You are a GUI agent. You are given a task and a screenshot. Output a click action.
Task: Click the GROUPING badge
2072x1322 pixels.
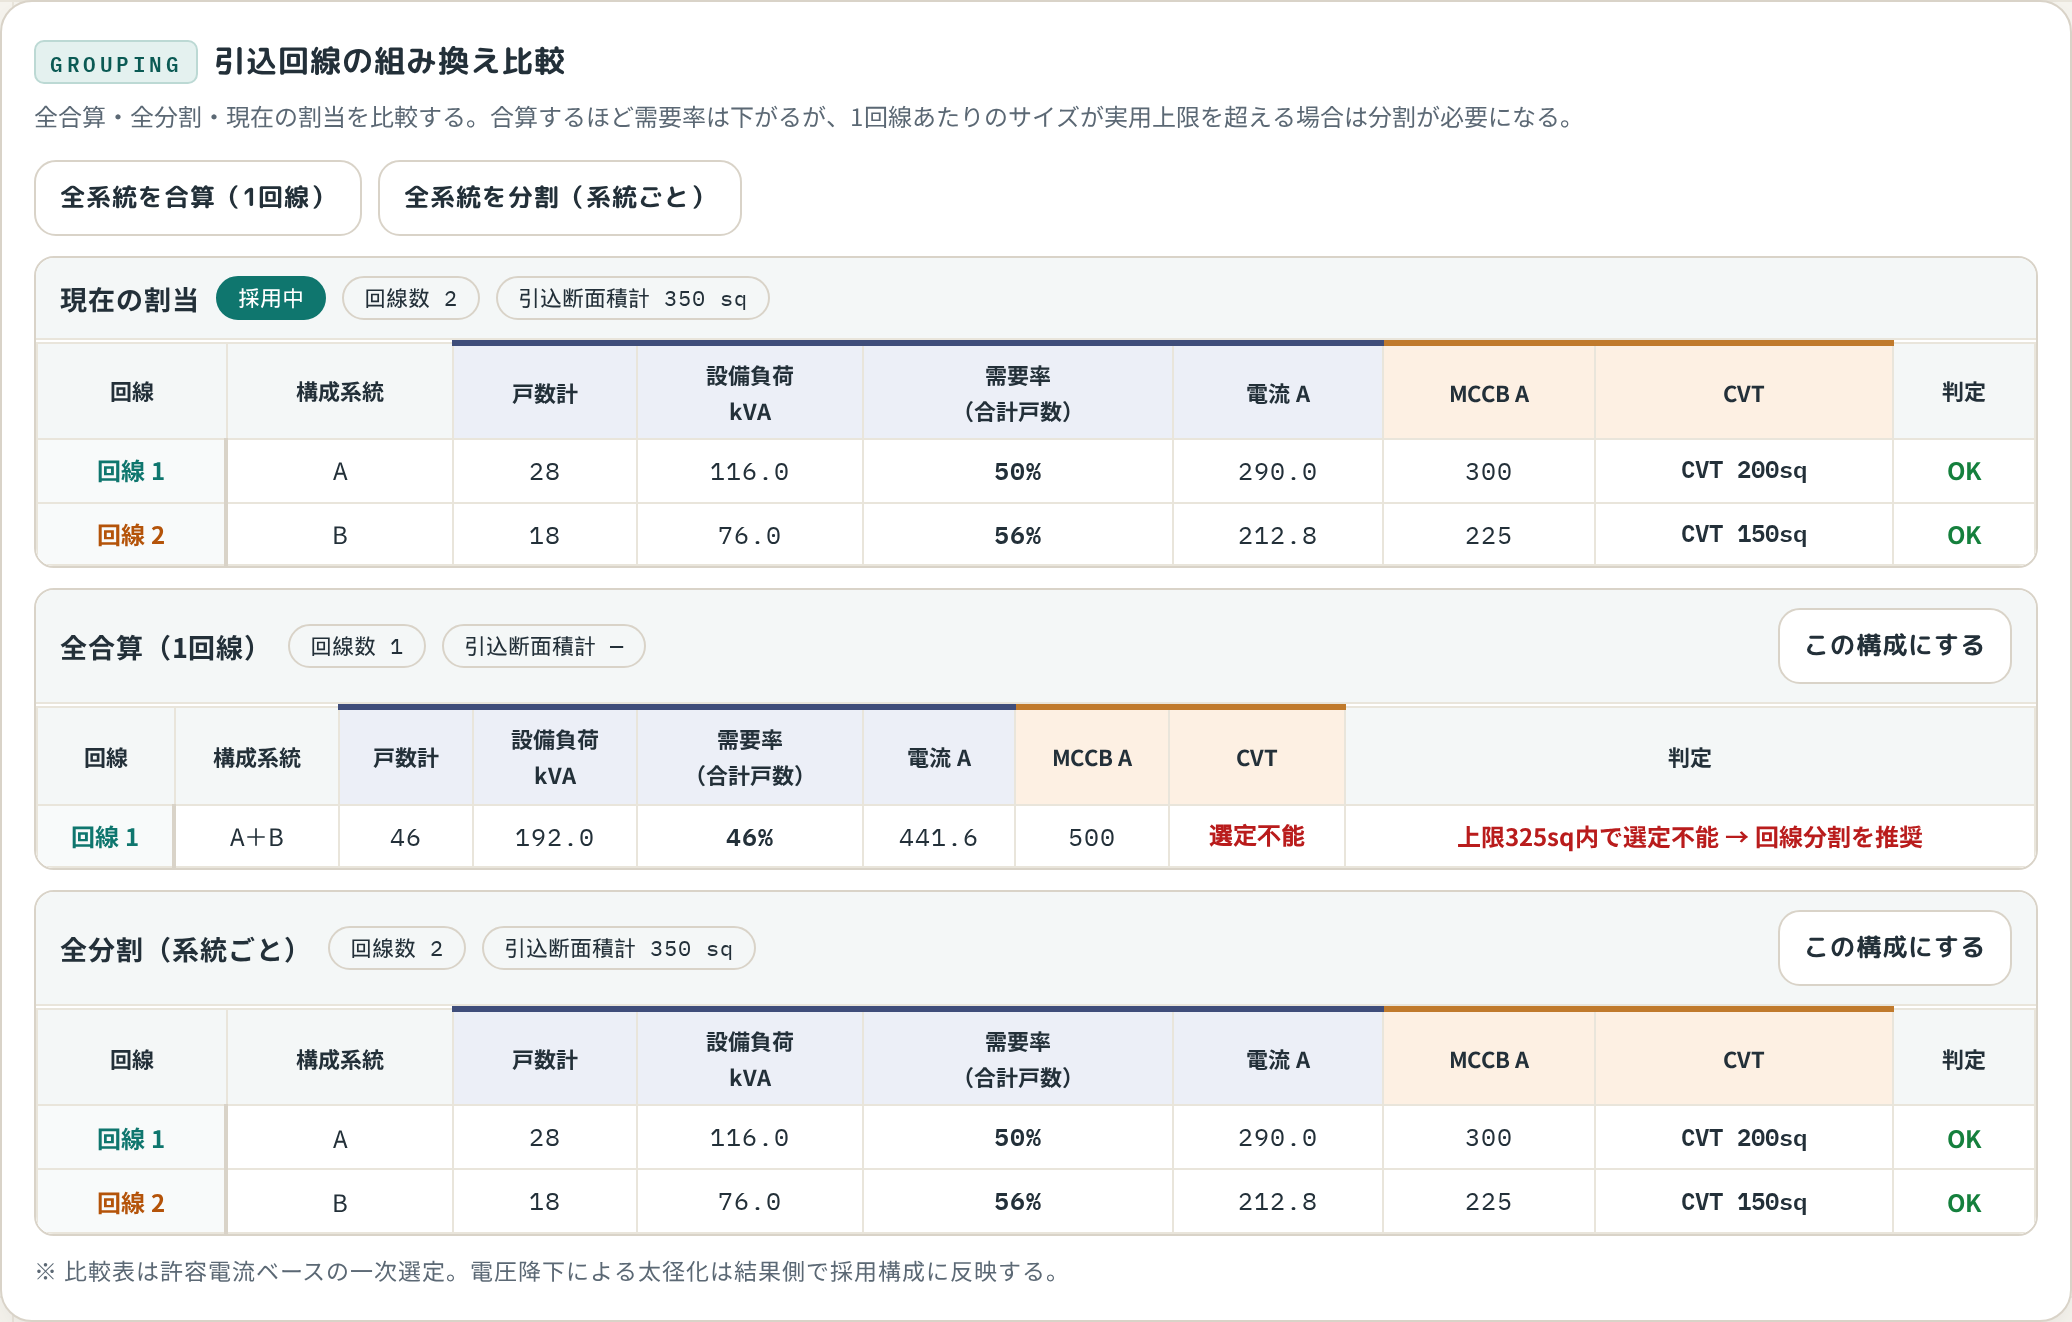[116, 63]
